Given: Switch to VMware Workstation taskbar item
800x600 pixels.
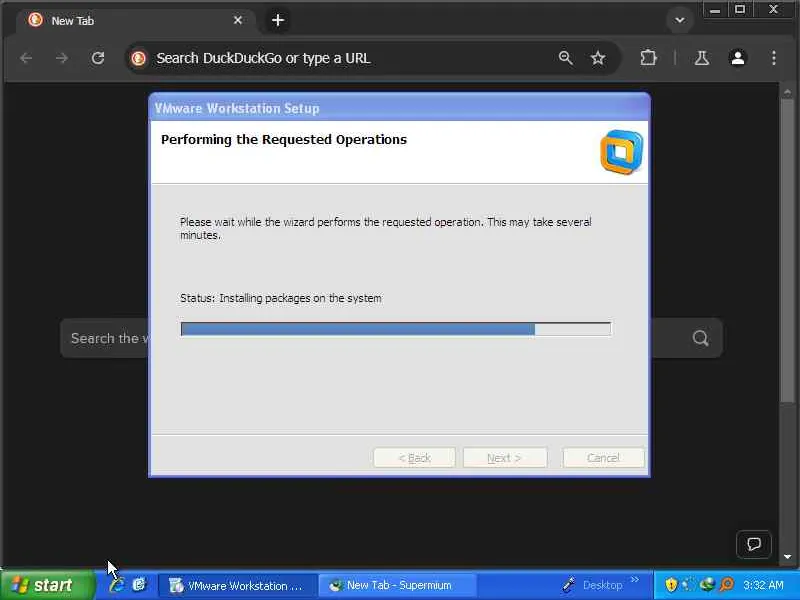Looking at the screenshot, I should tap(237, 585).
